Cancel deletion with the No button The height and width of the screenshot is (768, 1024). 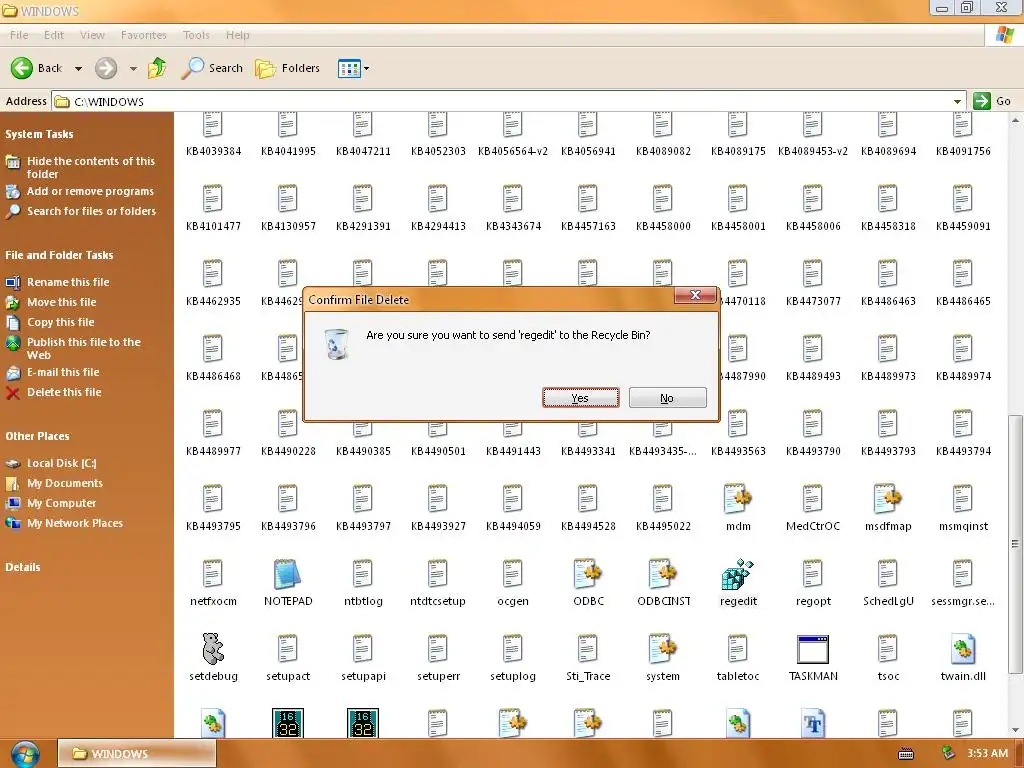(667, 398)
